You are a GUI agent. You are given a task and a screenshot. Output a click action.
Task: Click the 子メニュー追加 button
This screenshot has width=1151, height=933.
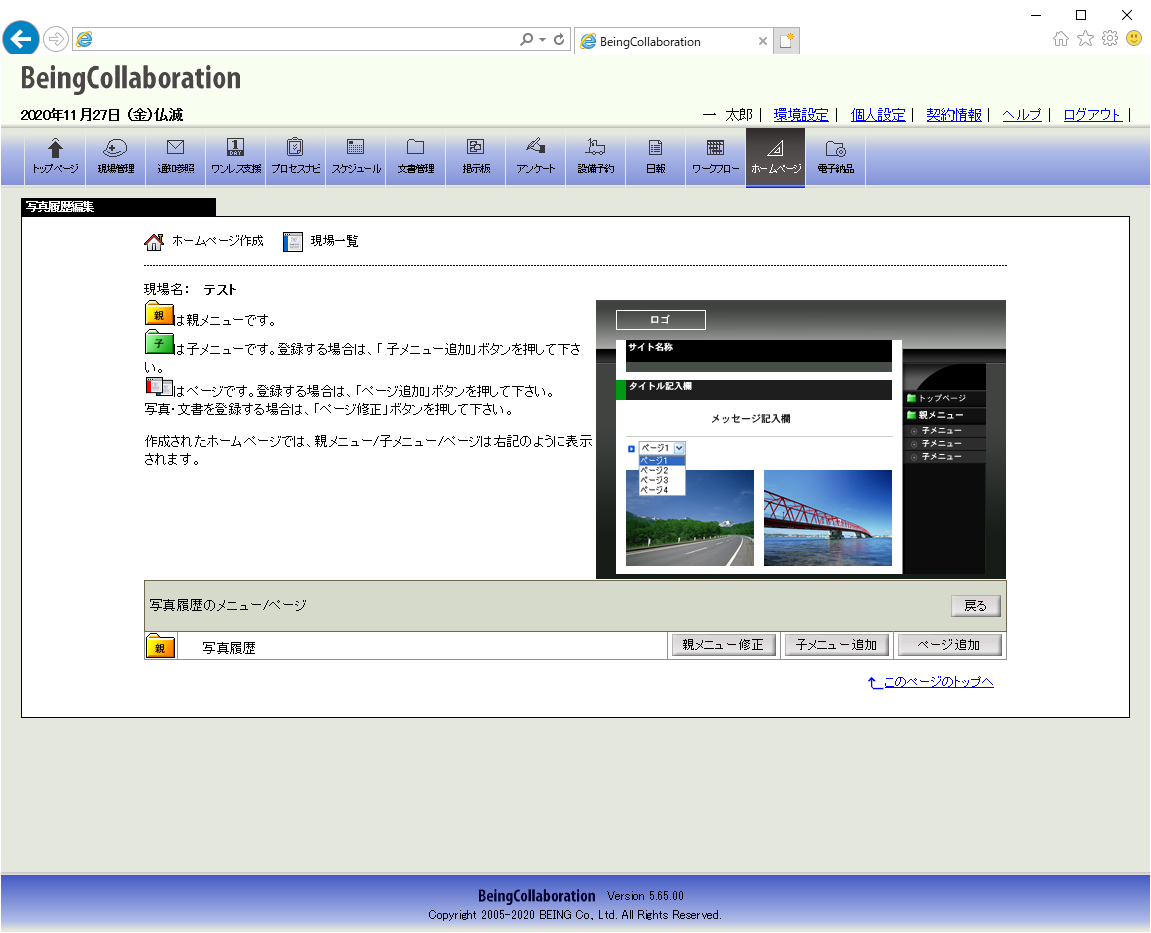click(x=836, y=645)
